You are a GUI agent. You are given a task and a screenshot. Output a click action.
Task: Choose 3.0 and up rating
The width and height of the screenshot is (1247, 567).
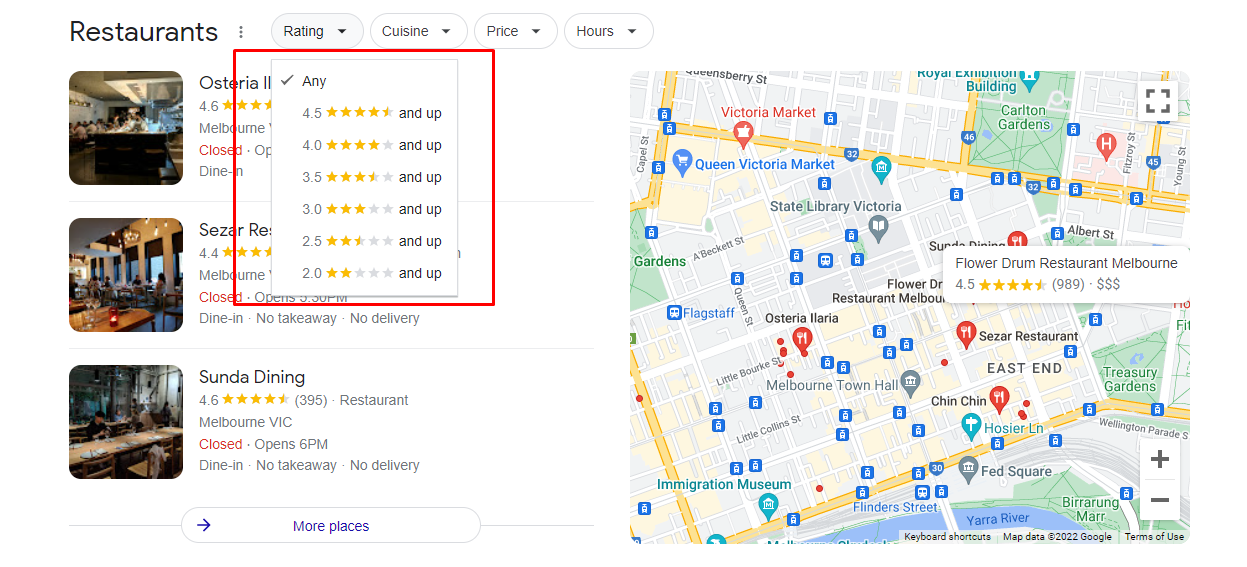point(364,209)
